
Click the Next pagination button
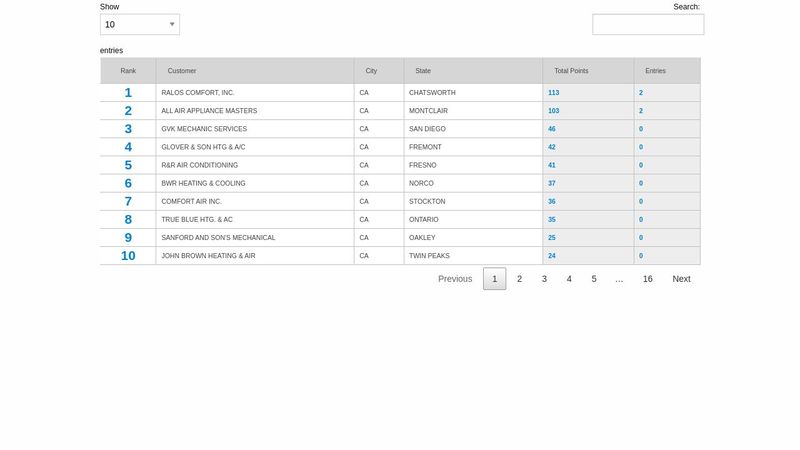click(x=681, y=279)
